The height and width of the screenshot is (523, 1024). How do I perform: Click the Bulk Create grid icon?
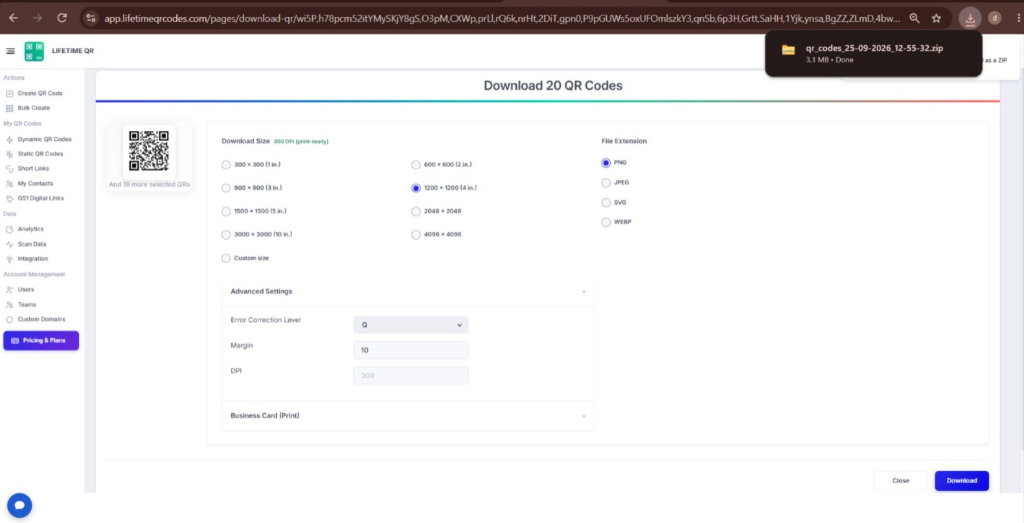tap(9, 108)
